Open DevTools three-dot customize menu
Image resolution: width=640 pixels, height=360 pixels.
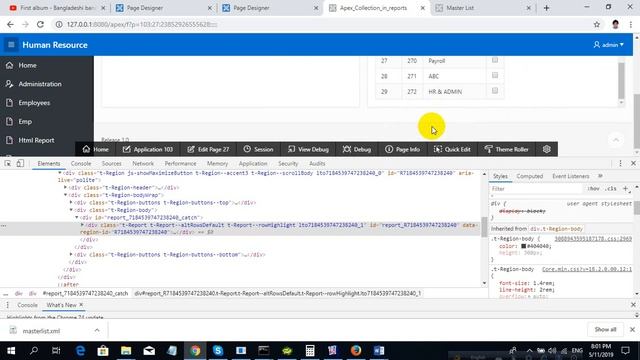620,163
